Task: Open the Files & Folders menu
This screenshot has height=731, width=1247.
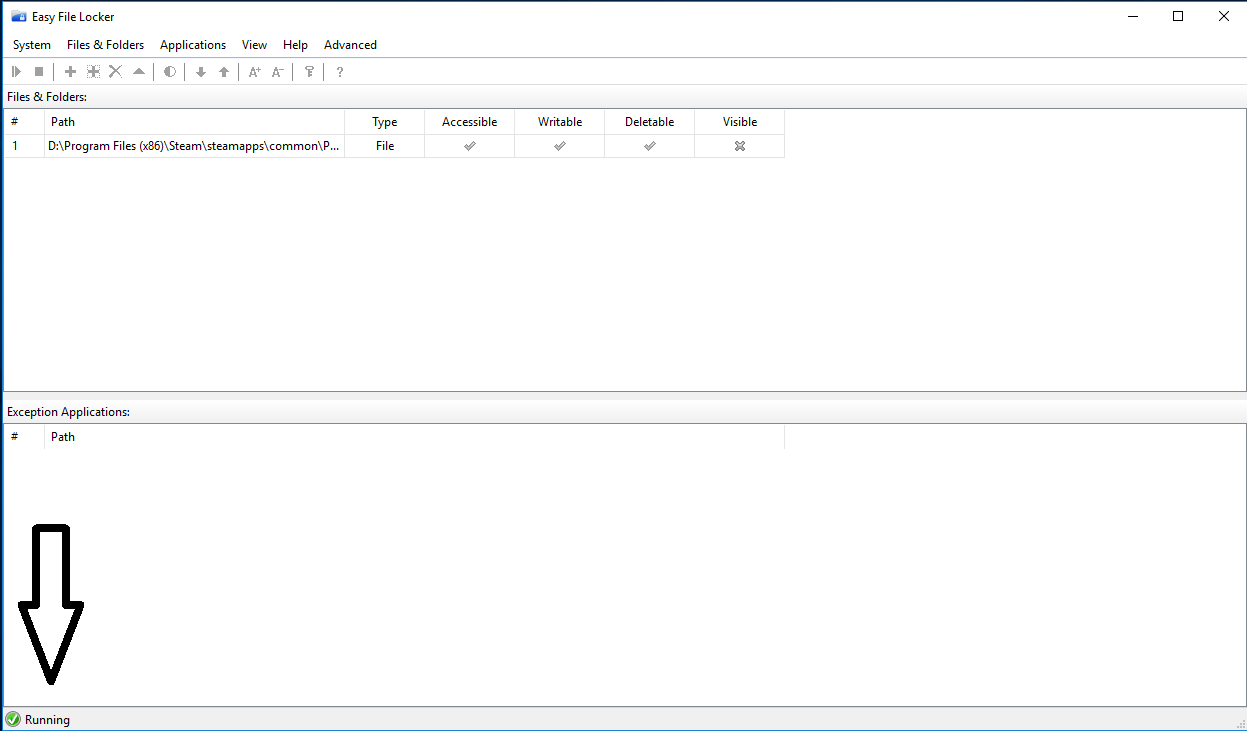Action: [x=105, y=45]
